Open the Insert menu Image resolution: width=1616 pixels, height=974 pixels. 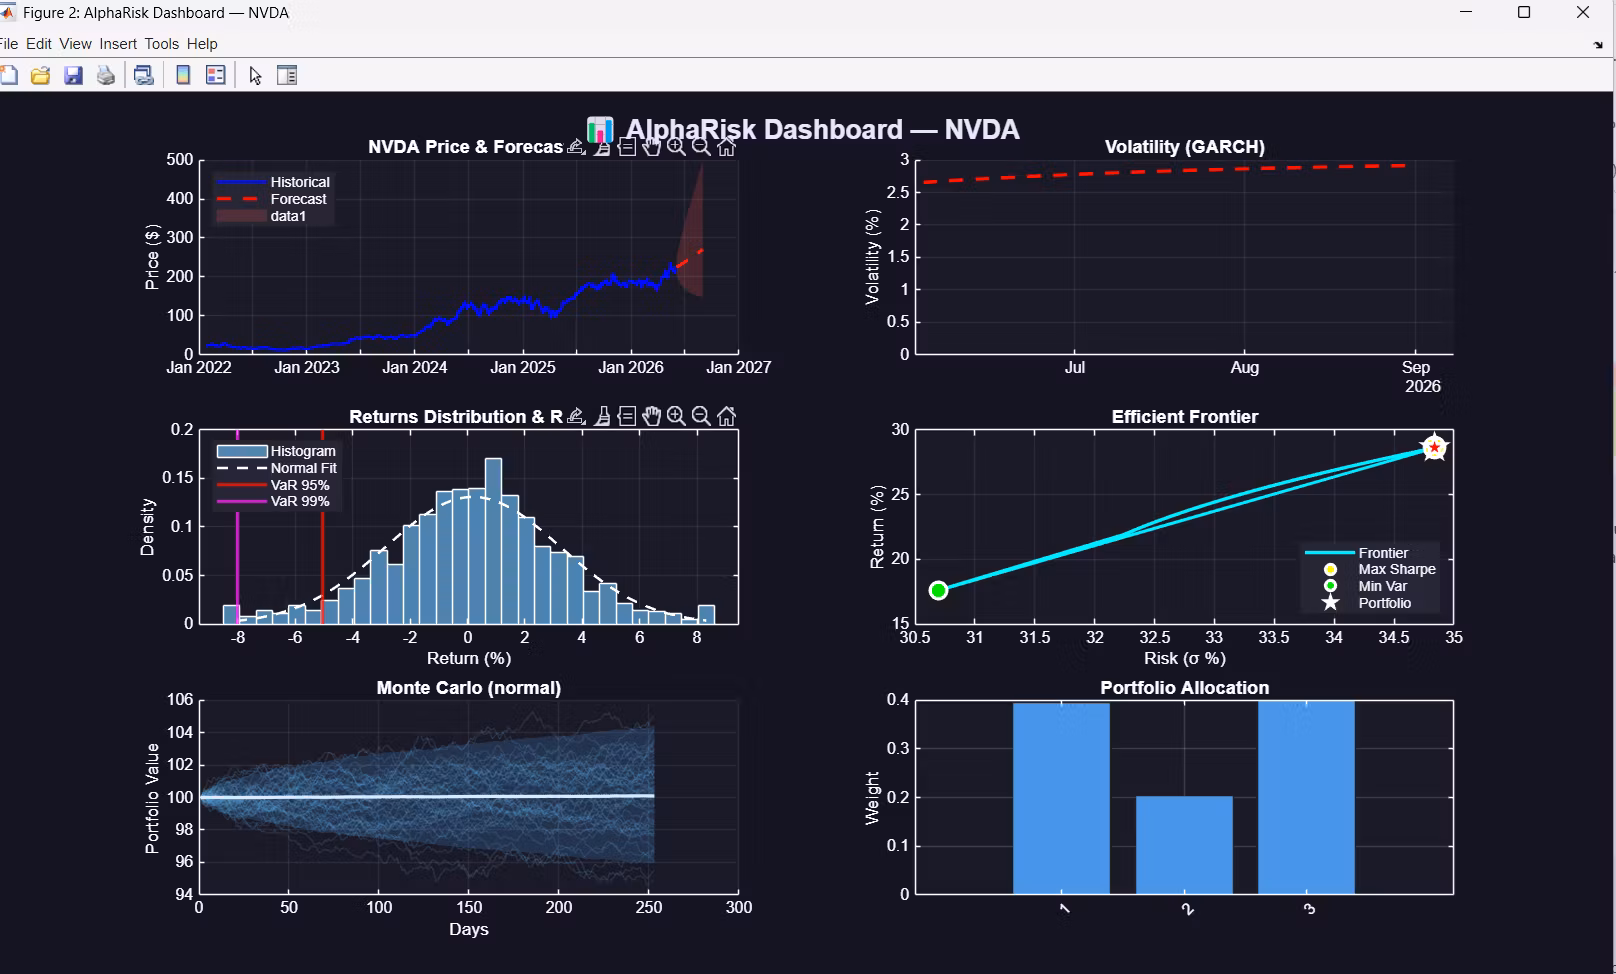click(118, 44)
